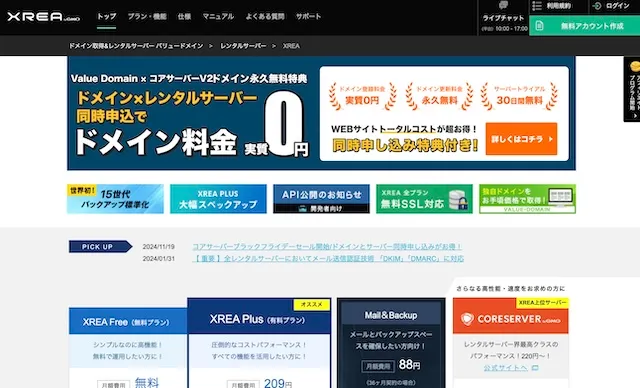Screen dimensions: 640x388
Task: Click the orange 詳しくはコチラ button
Action: pyautogui.click(x=521, y=139)
